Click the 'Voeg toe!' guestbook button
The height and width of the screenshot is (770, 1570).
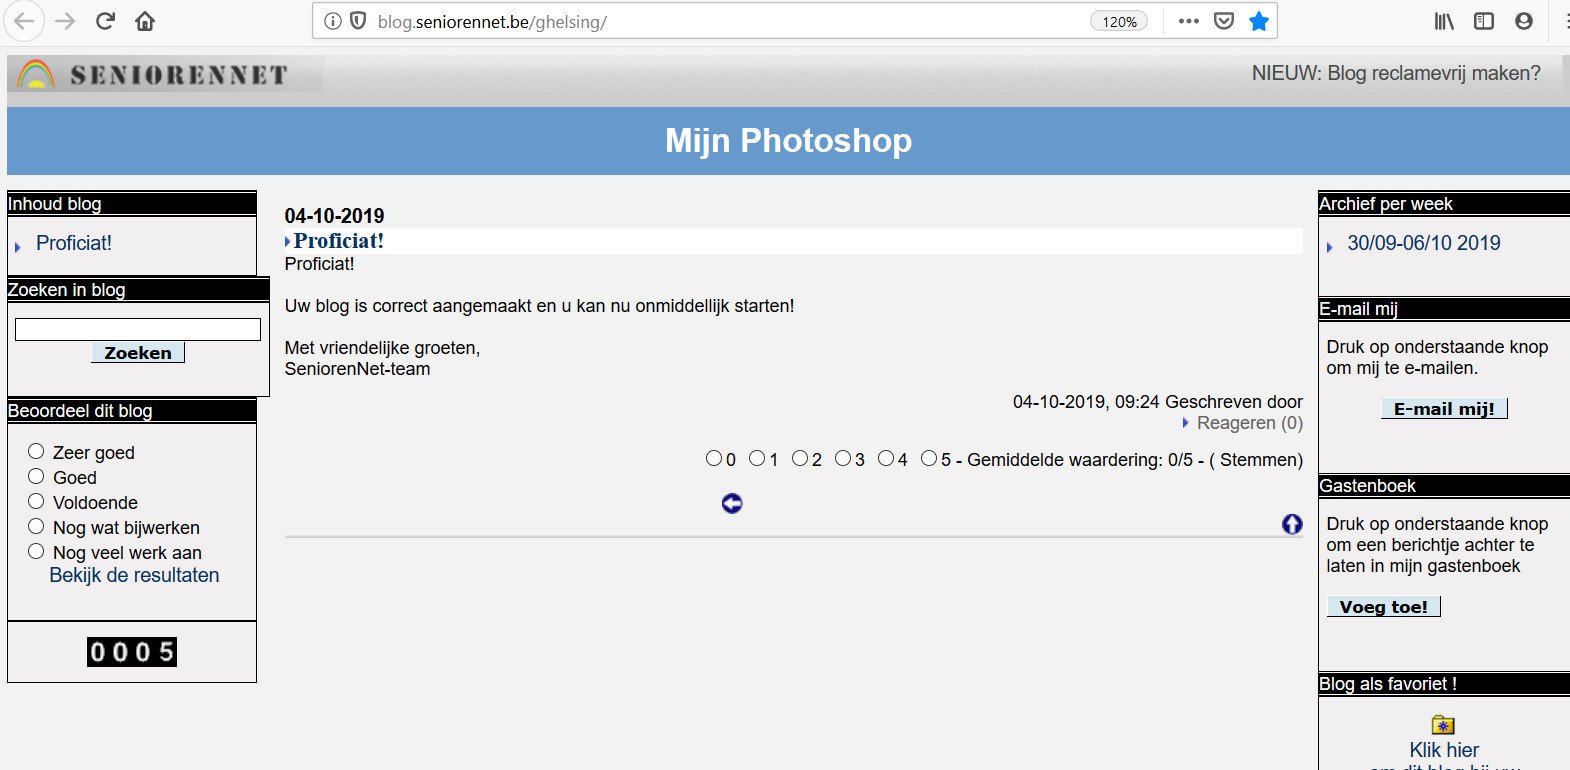tap(1384, 606)
